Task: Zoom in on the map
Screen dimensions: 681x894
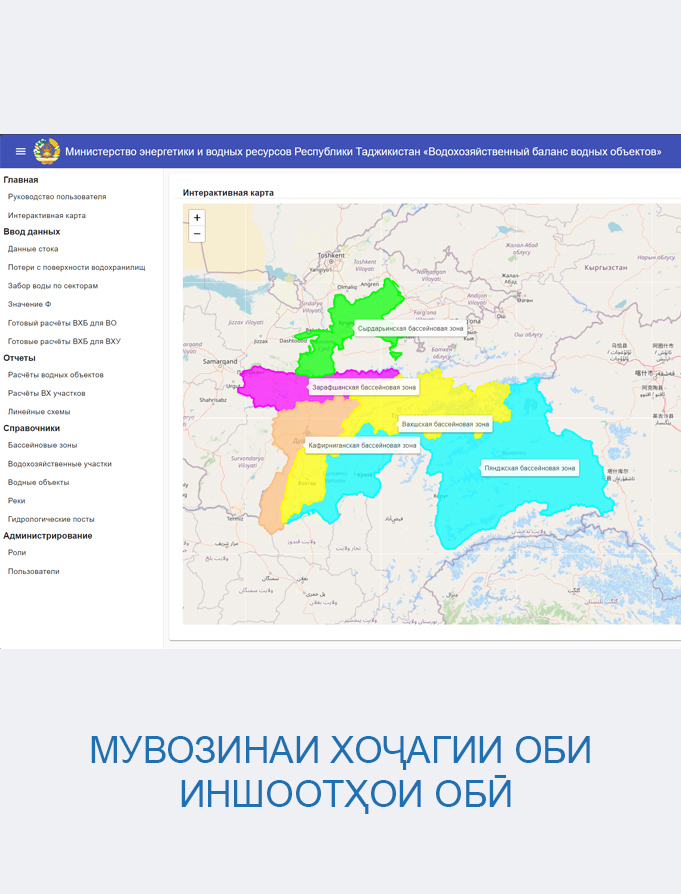Action: [197, 217]
